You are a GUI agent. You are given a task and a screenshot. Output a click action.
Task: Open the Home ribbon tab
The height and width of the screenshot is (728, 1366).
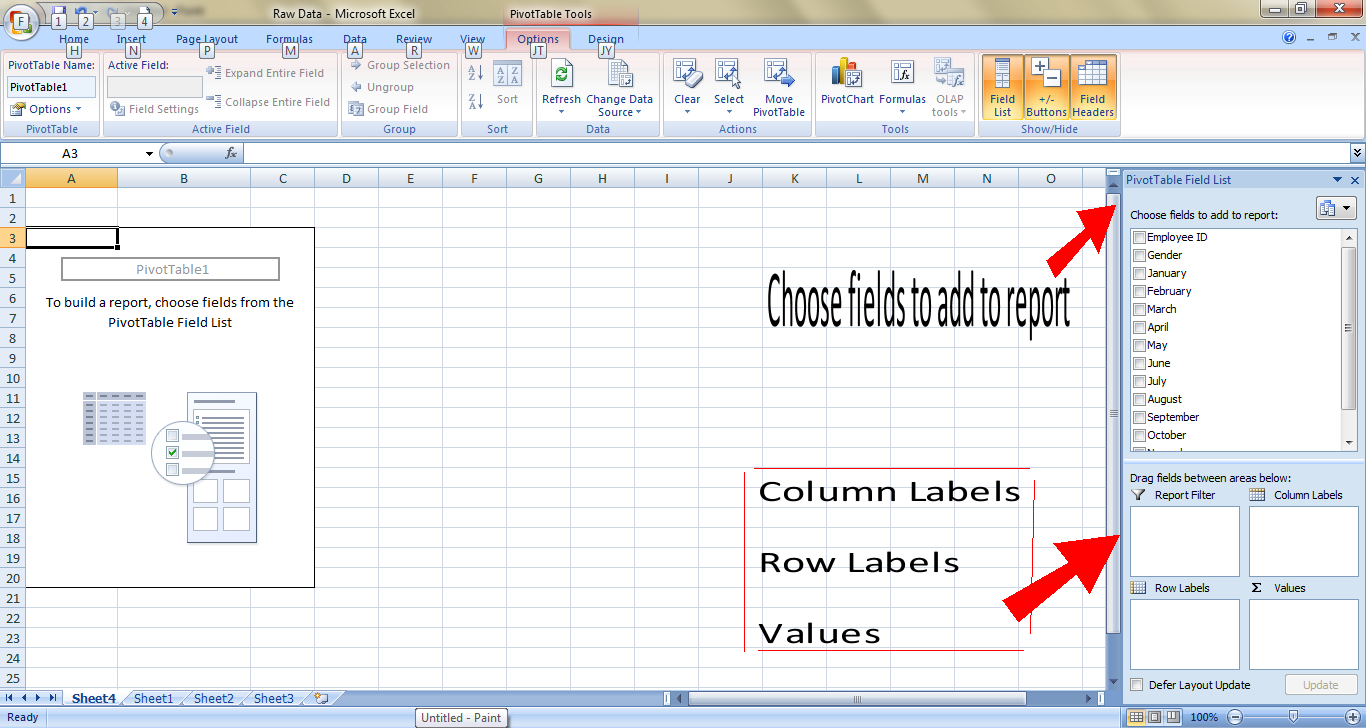(x=74, y=39)
